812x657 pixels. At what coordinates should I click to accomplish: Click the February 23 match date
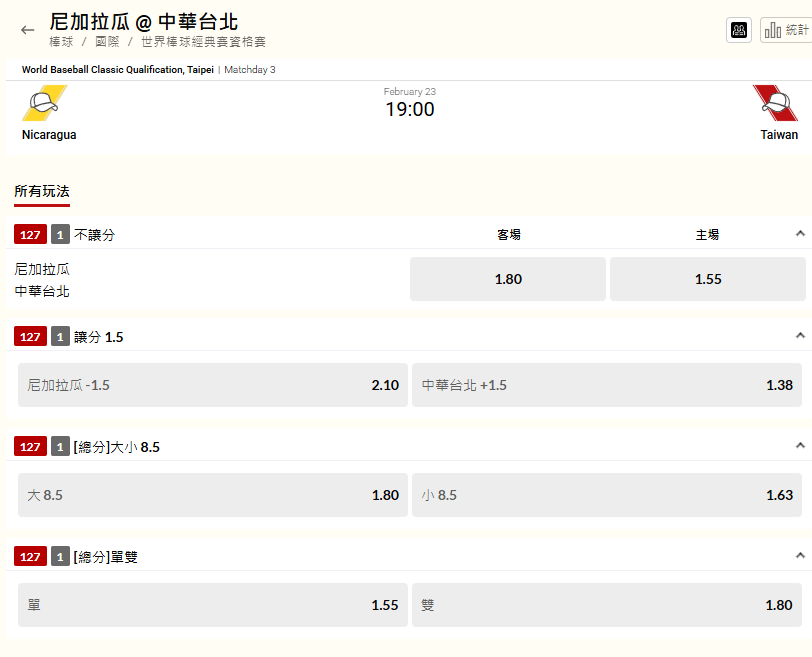point(410,92)
